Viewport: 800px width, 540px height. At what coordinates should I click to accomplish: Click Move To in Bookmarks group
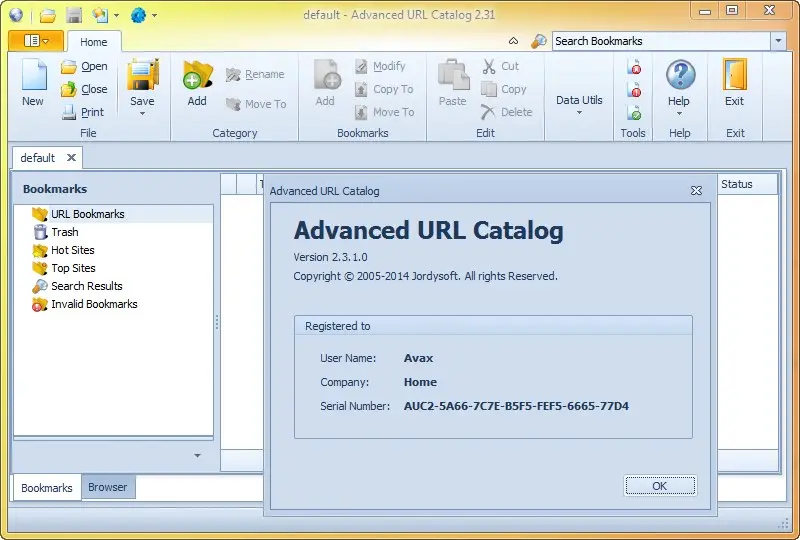tap(384, 112)
